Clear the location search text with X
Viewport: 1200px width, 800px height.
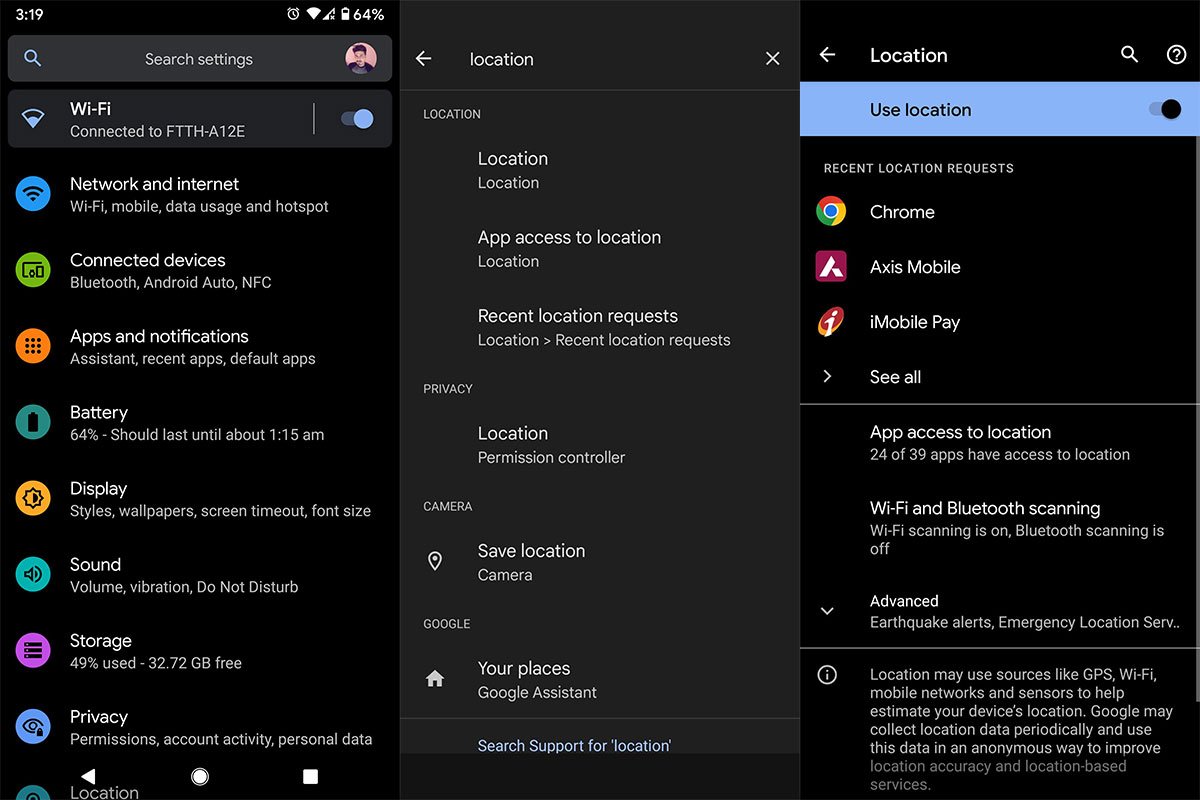point(772,59)
